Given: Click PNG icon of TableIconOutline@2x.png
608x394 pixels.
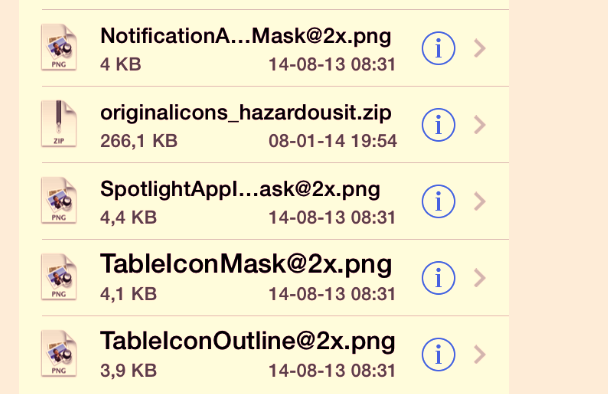Looking at the screenshot, I should pos(59,353).
